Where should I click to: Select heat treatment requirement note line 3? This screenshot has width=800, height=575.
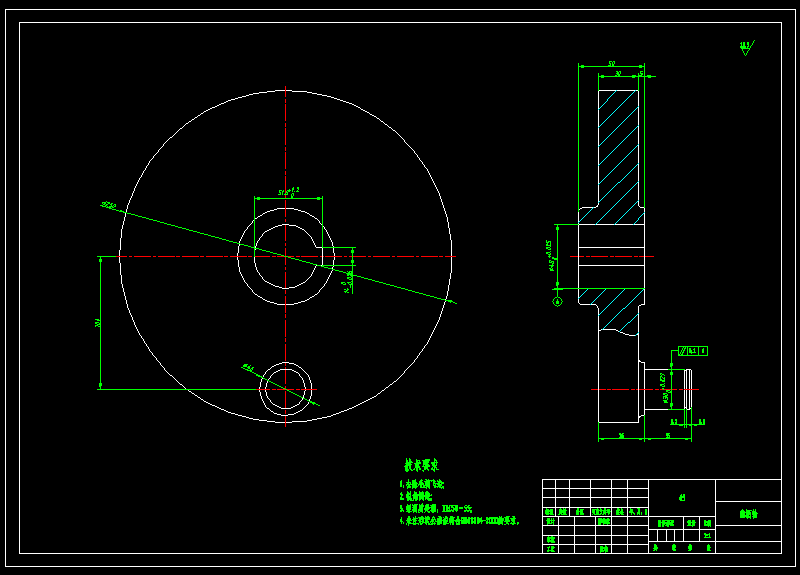click(x=436, y=509)
